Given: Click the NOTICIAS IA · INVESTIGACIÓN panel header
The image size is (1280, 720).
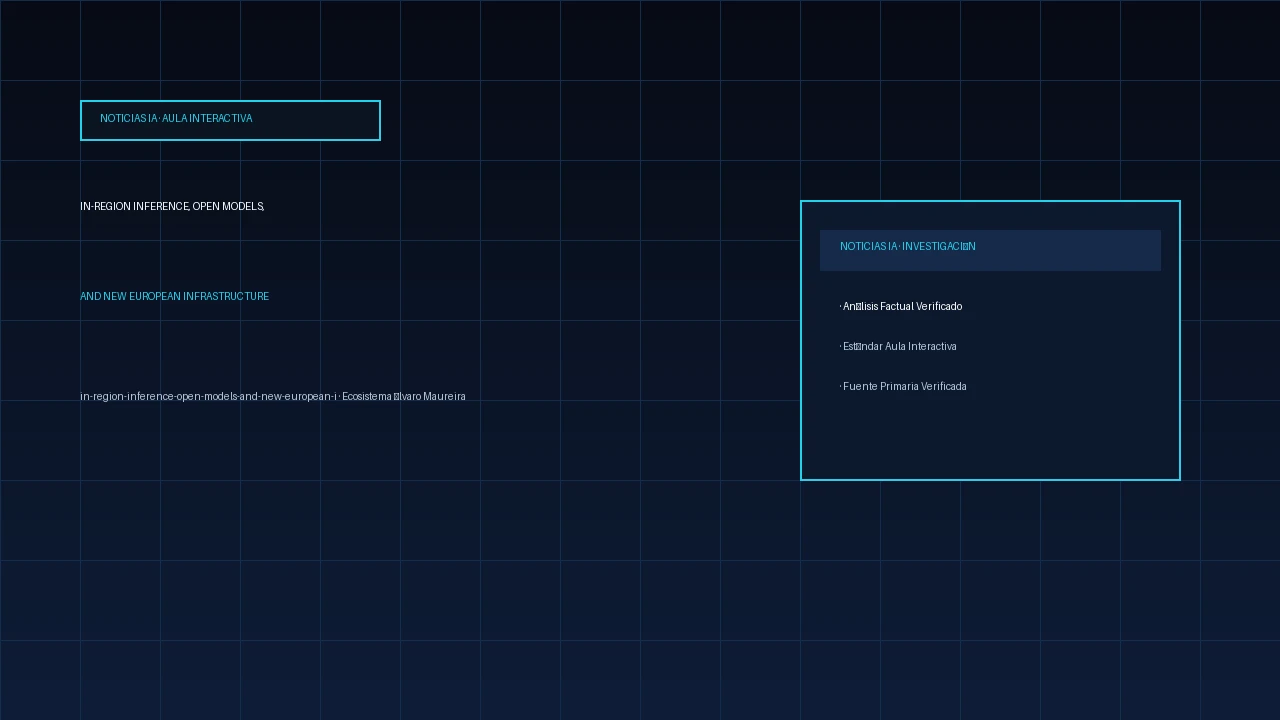Looking at the screenshot, I should pyautogui.click(x=990, y=250).
